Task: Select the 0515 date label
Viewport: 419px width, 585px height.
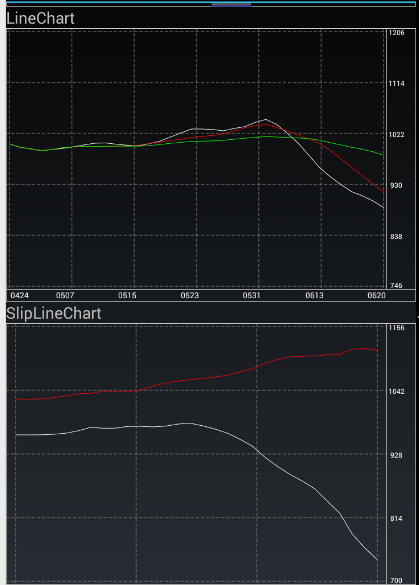Action: pyautogui.click(x=127, y=295)
